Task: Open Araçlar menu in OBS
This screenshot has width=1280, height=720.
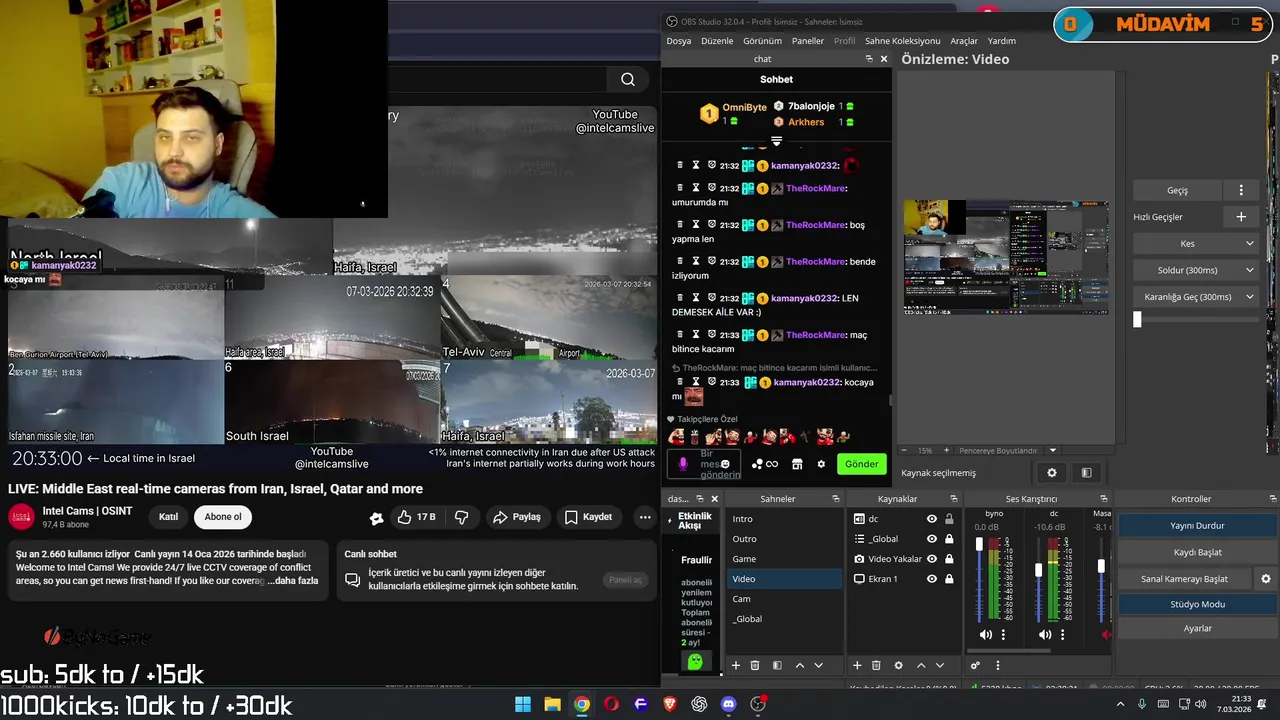Action: [964, 41]
